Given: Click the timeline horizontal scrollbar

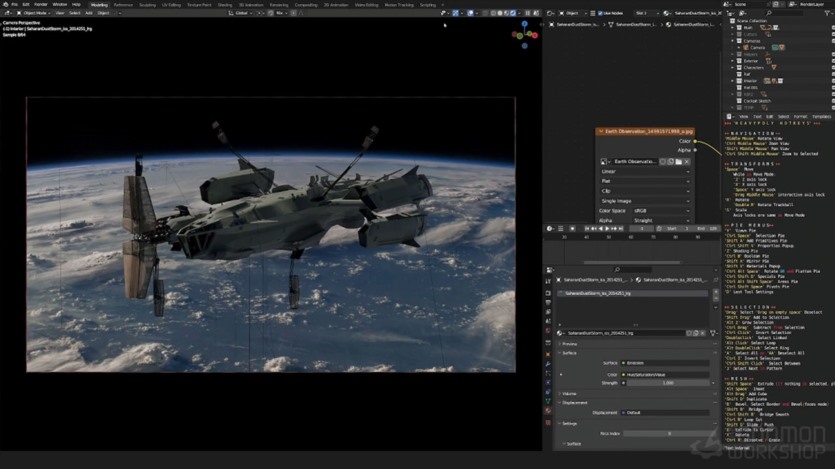Looking at the screenshot, I should point(632,262).
